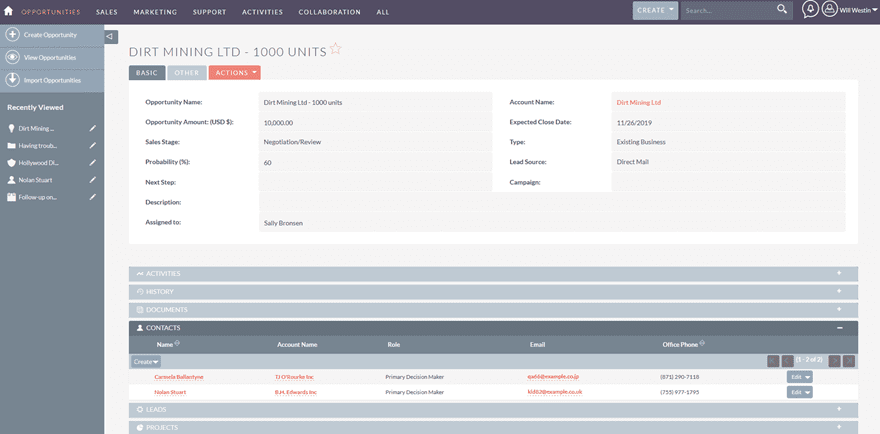Viewport: 880px width, 434px height.
Task: Click the Create Opportunity plus icon
Action: (12, 34)
